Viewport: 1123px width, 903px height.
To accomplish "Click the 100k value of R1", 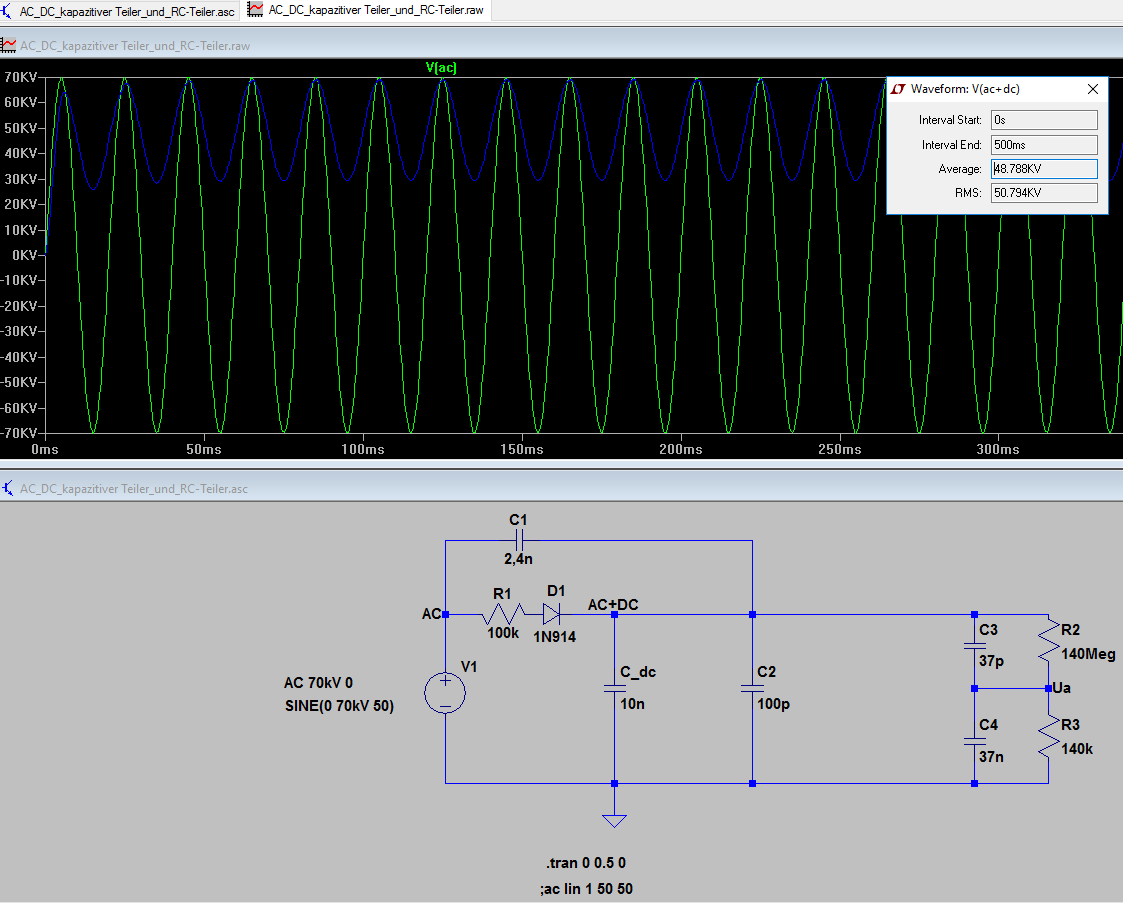I will [x=503, y=633].
